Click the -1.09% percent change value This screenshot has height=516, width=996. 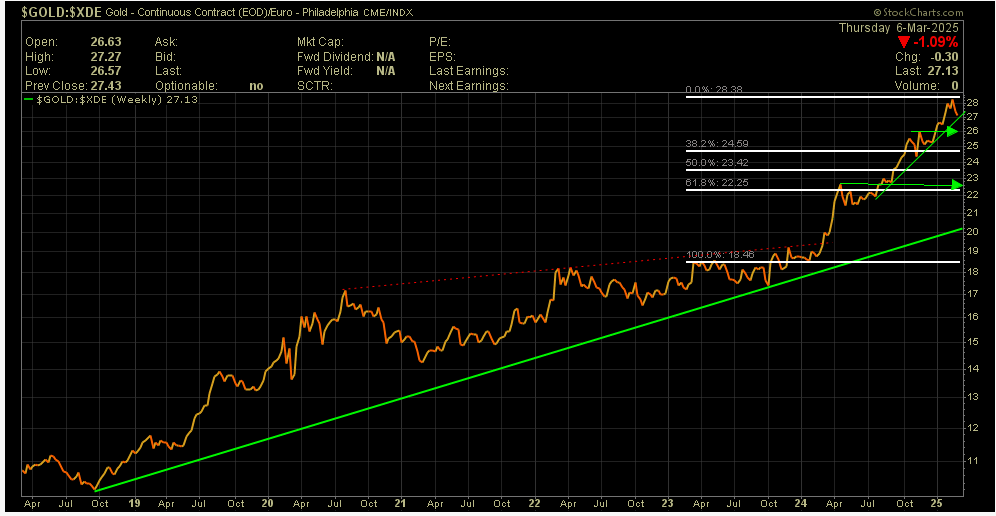(936, 43)
